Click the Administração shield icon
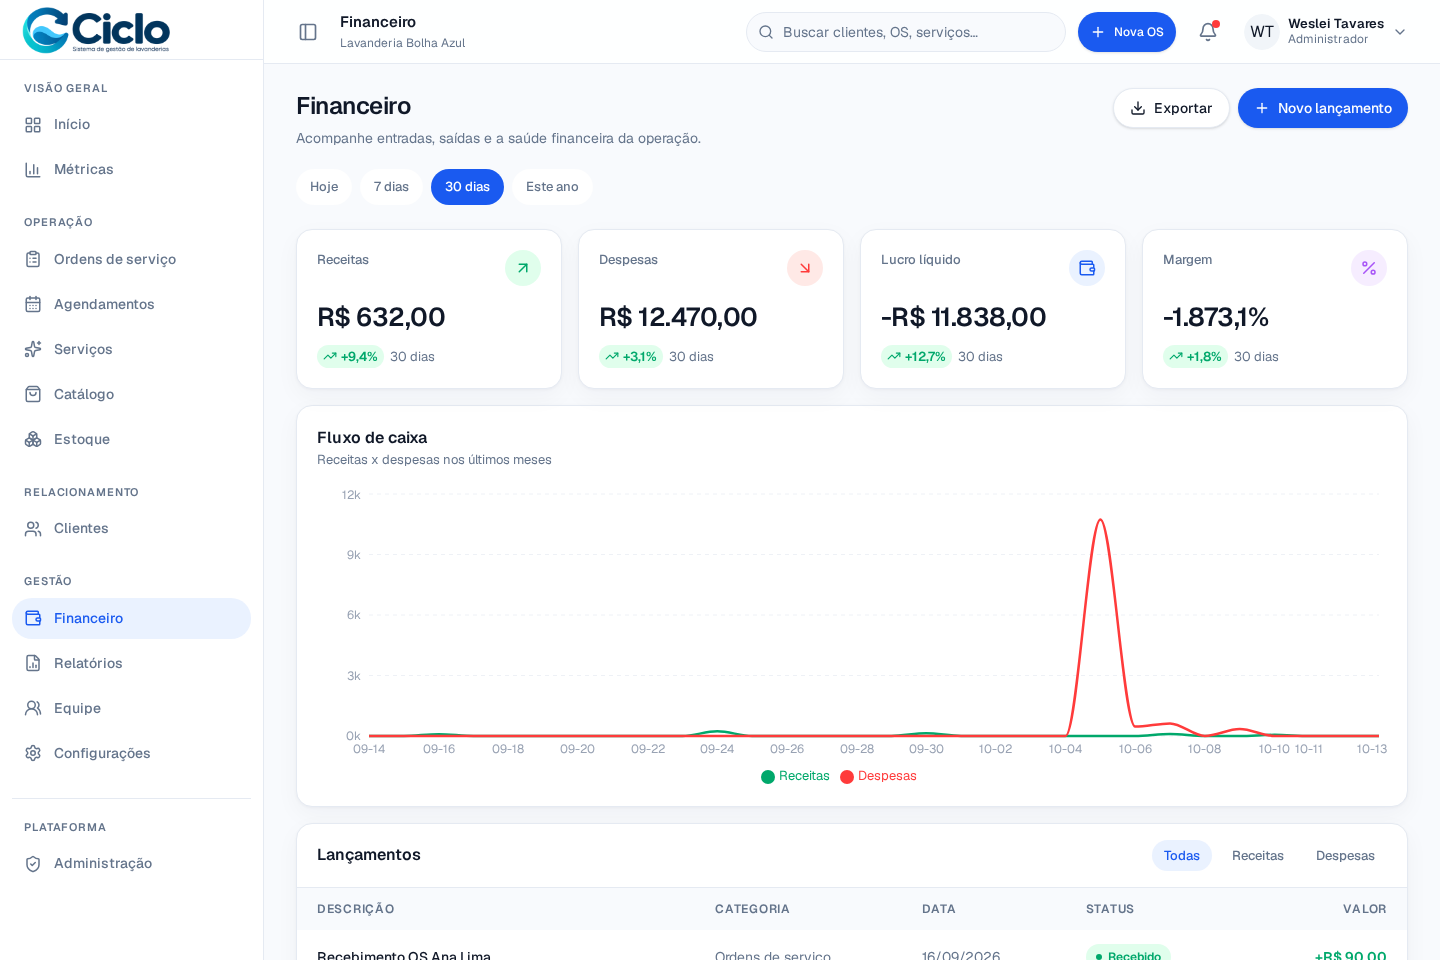Screen dimensions: 1440x960 pos(33,864)
